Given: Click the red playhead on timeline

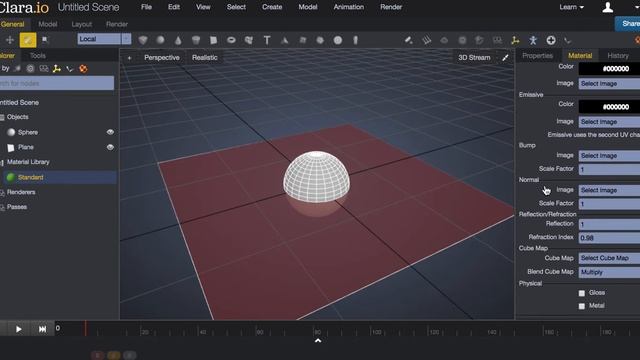Looking at the screenshot, I should point(85,328).
